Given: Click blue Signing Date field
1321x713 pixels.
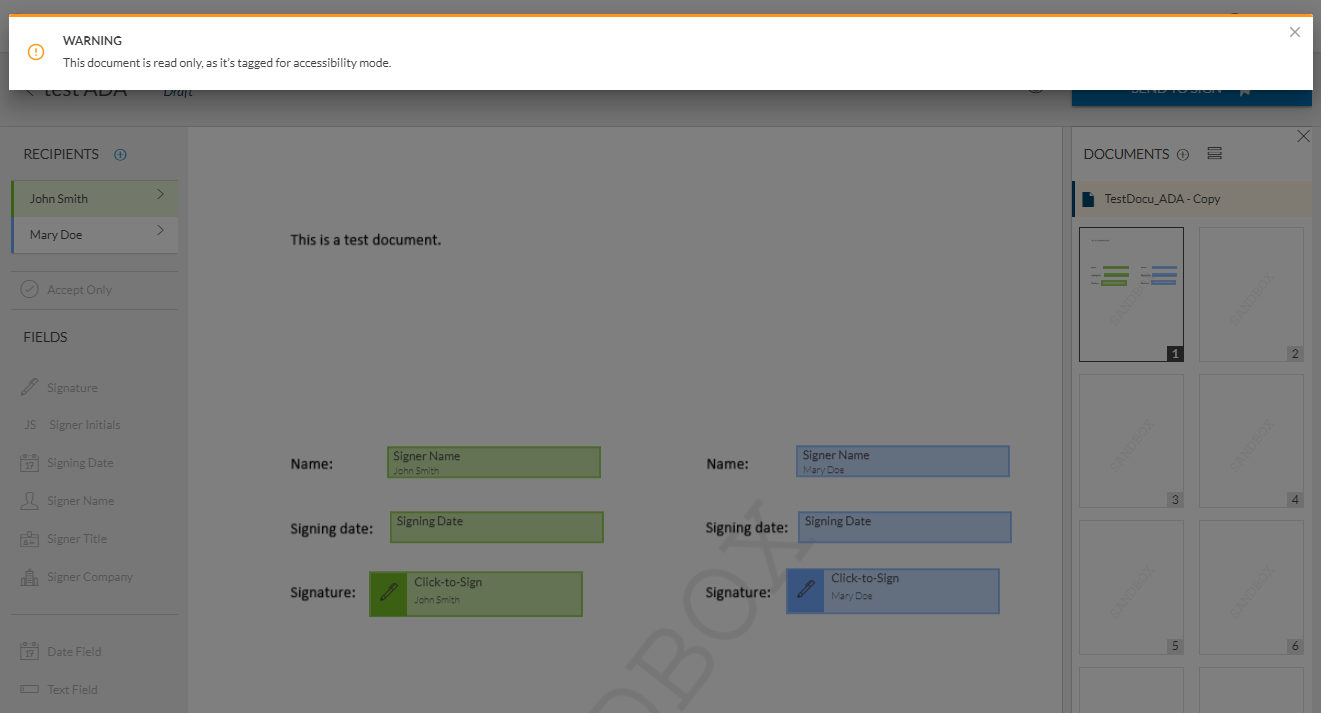Looking at the screenshot, I should [905, 527].
